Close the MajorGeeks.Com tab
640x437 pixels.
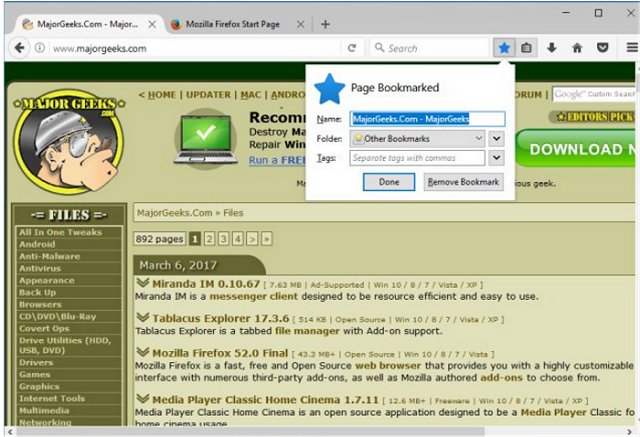point(152,24)
